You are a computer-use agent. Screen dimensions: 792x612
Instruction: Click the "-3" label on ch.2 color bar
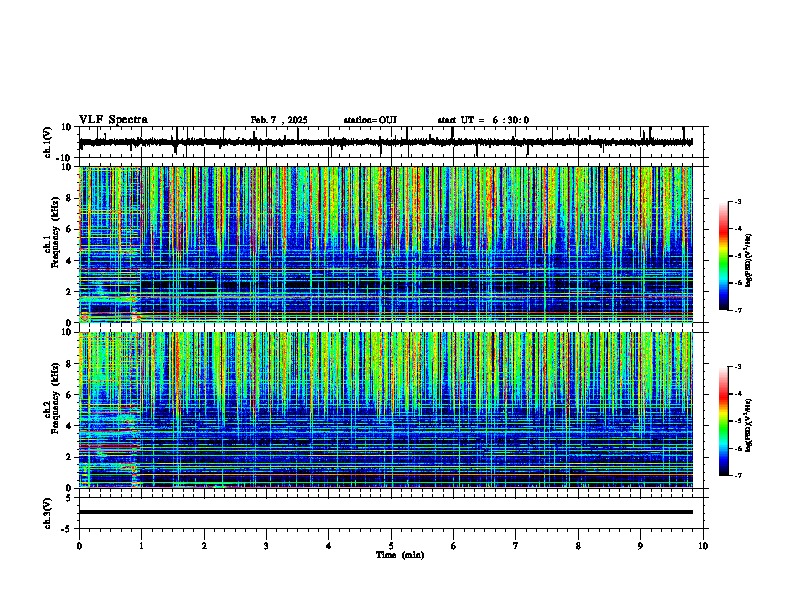[737, 367]
